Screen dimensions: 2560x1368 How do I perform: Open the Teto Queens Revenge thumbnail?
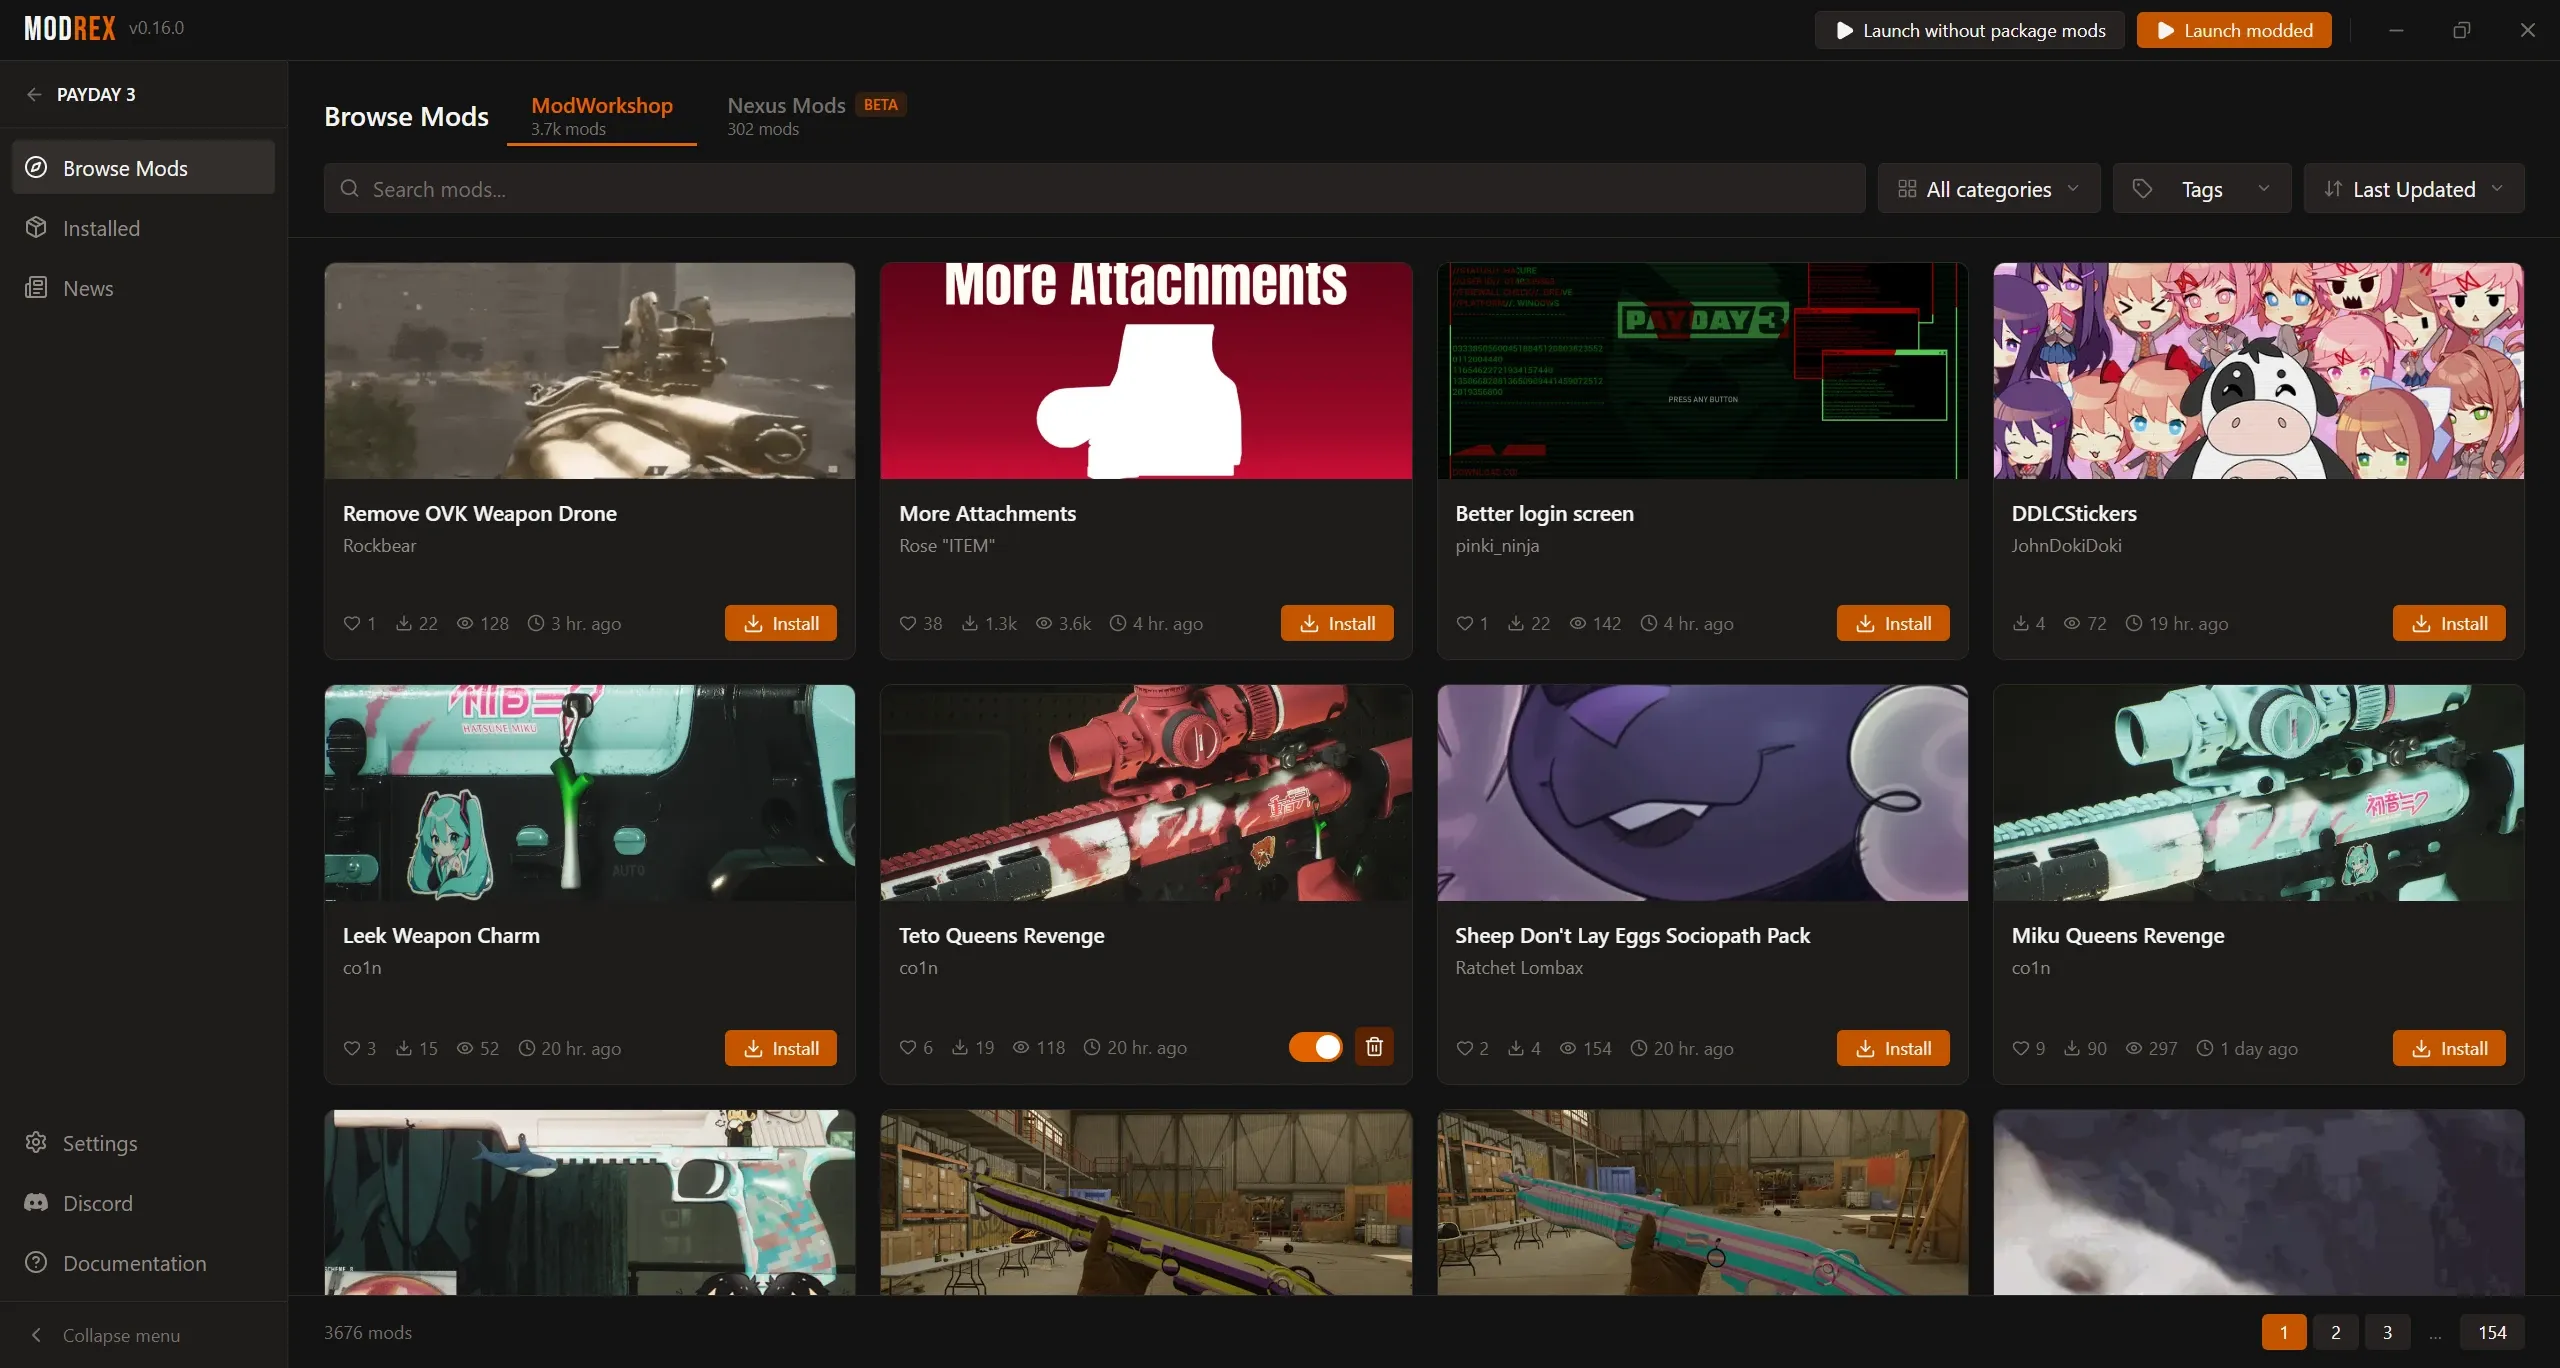coord(1146,793)
